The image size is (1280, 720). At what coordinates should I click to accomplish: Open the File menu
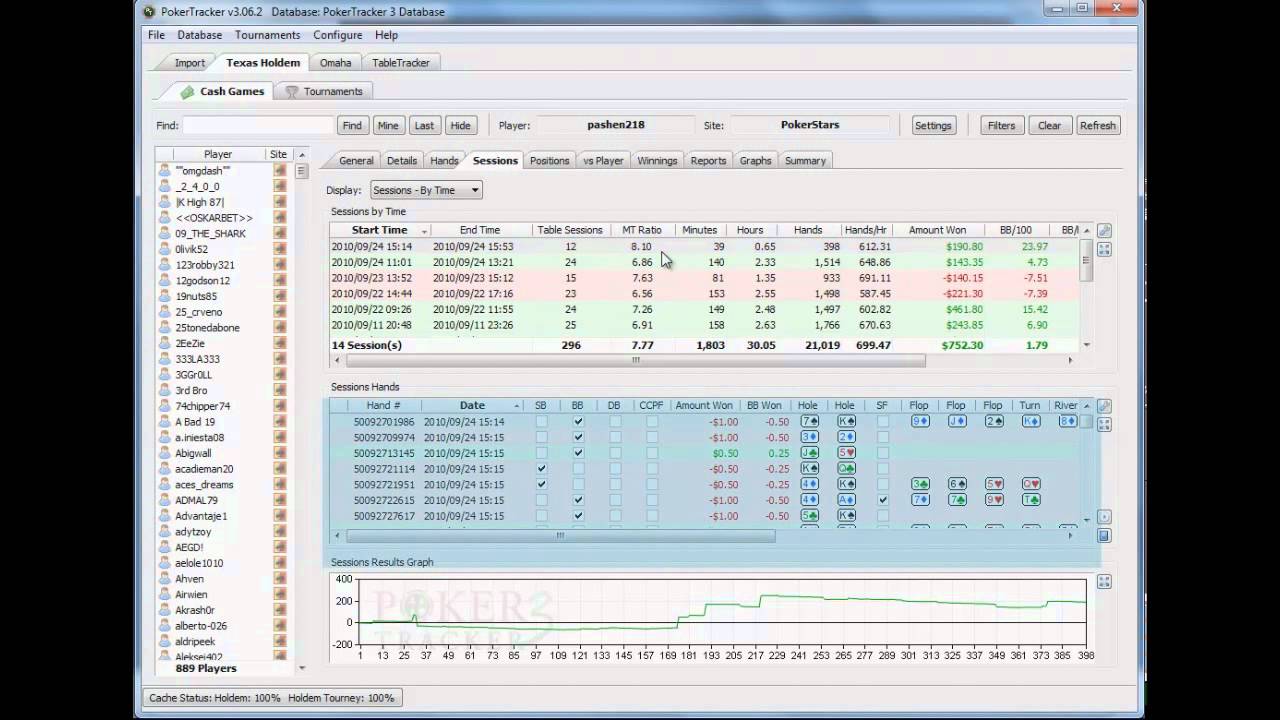[156, 35]
